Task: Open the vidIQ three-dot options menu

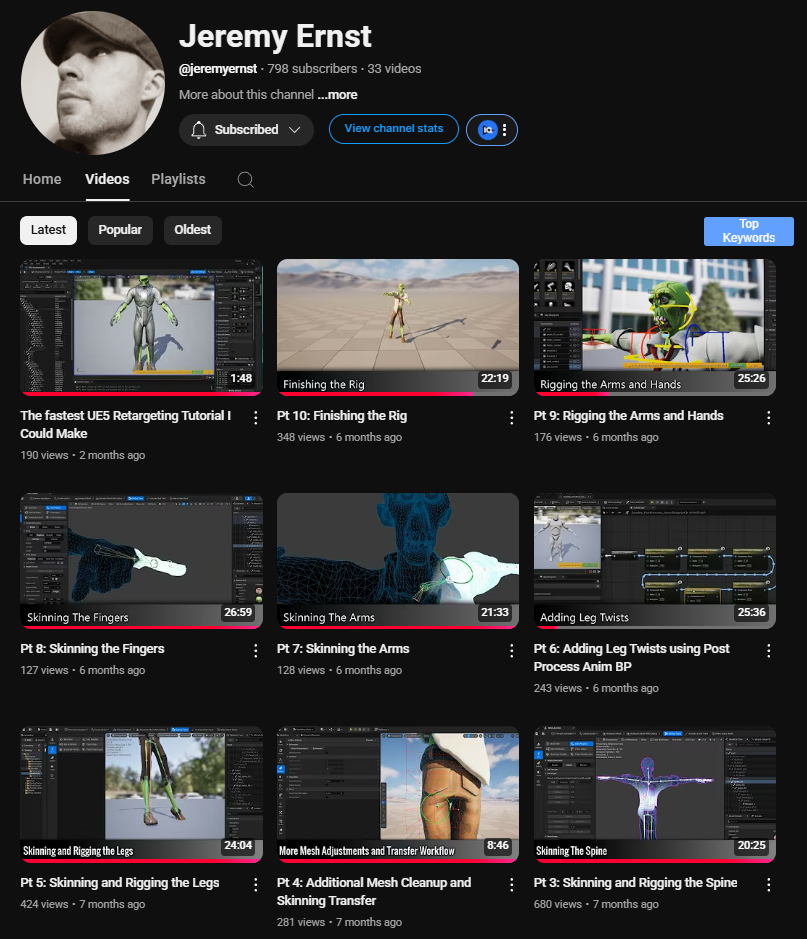Action: click(x=505, y=130)
